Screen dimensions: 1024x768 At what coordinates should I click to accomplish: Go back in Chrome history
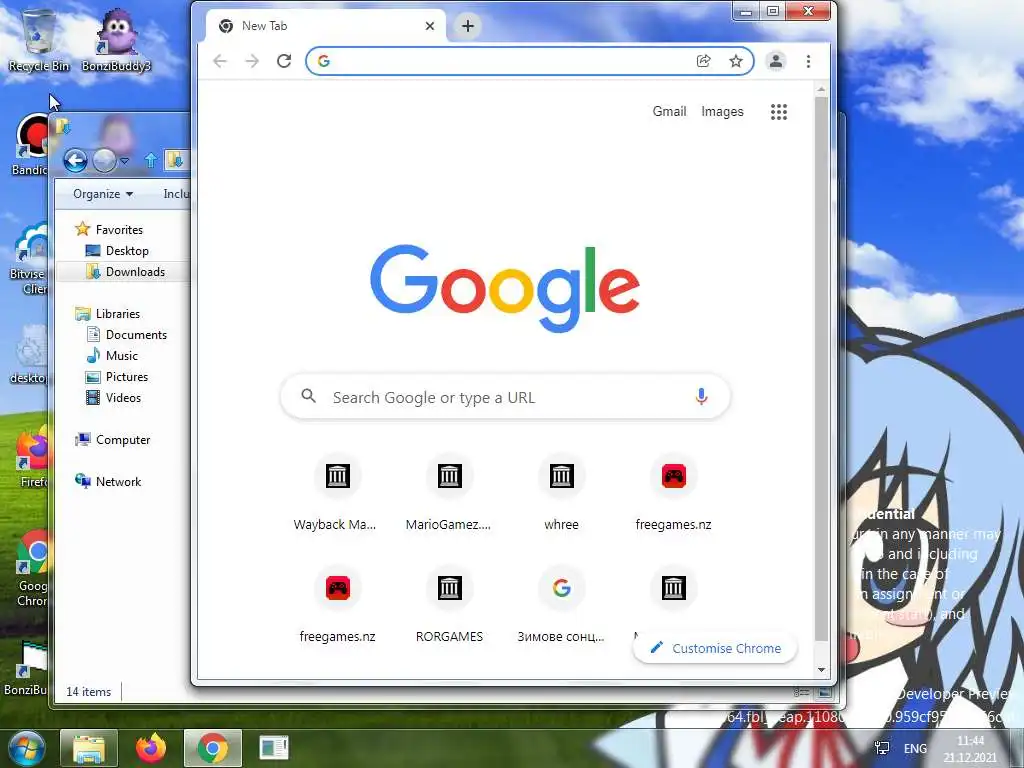coord(220,61)
